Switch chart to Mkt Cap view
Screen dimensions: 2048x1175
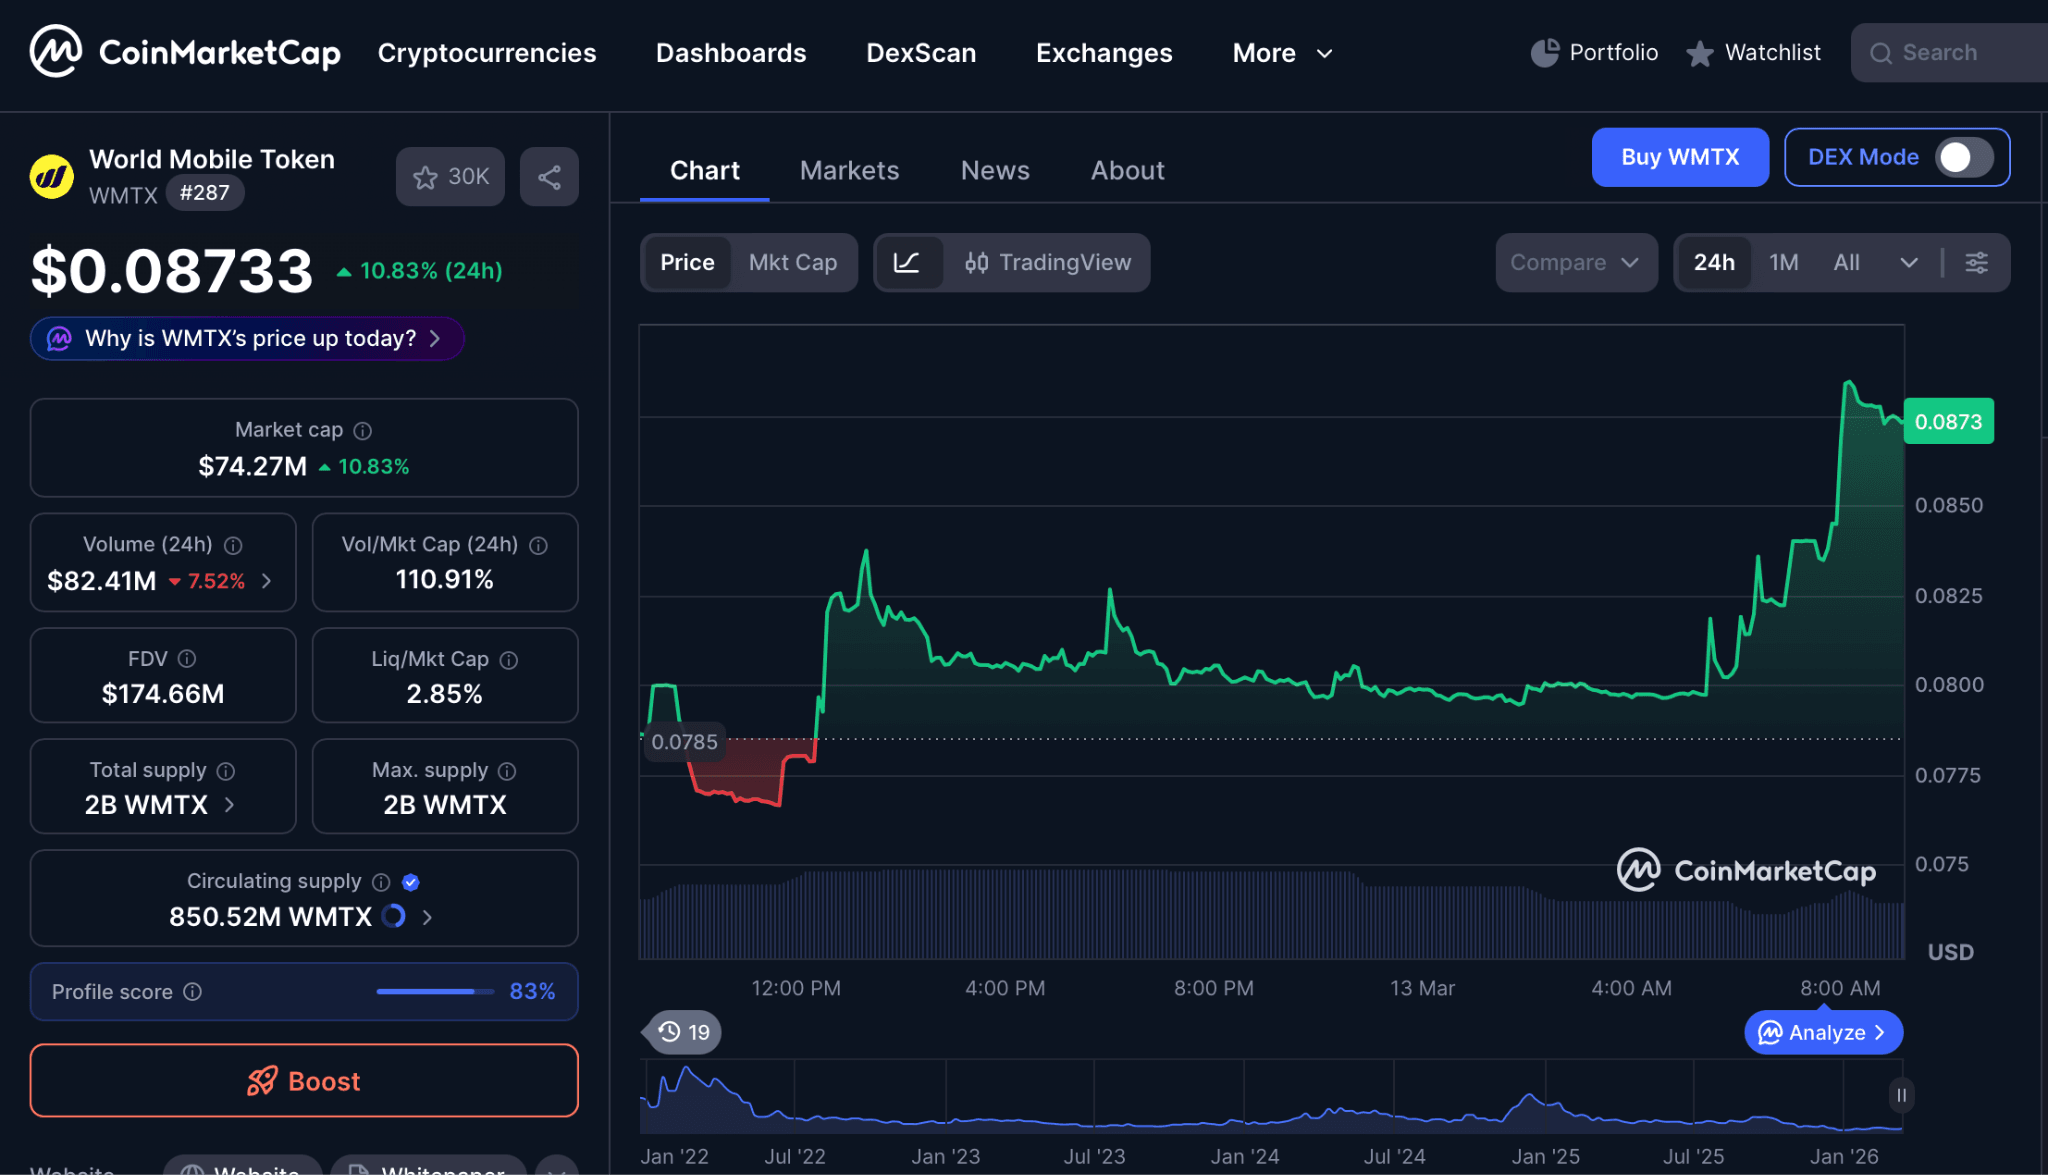point(793,262)
